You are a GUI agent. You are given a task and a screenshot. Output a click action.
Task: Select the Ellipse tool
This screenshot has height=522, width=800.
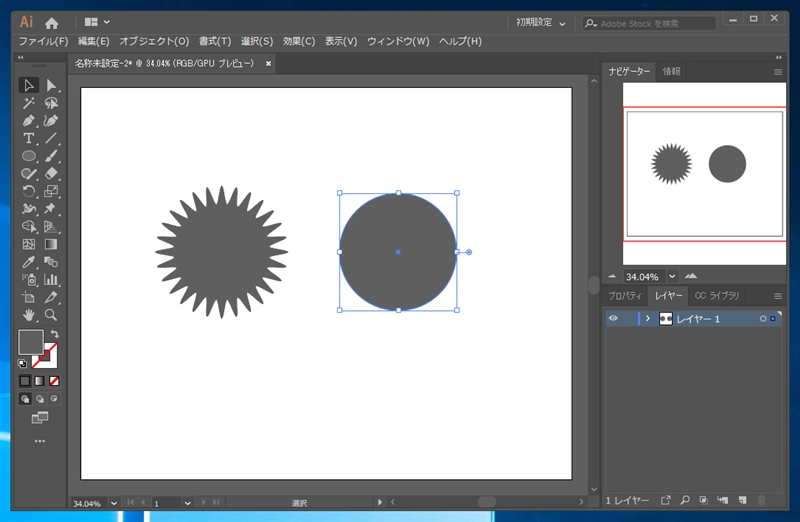pyautogui.click(x=29, y=156)
